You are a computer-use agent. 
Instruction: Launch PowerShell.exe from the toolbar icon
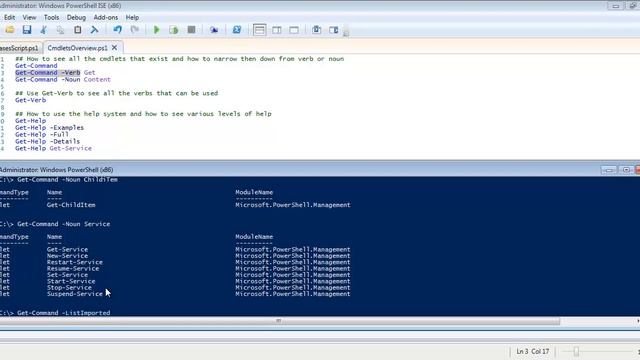237,30
